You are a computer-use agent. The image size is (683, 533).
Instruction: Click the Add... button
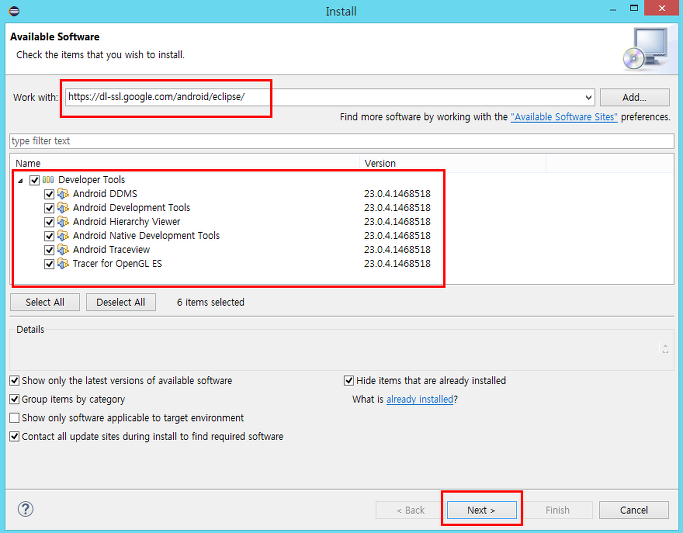[635, 97]
